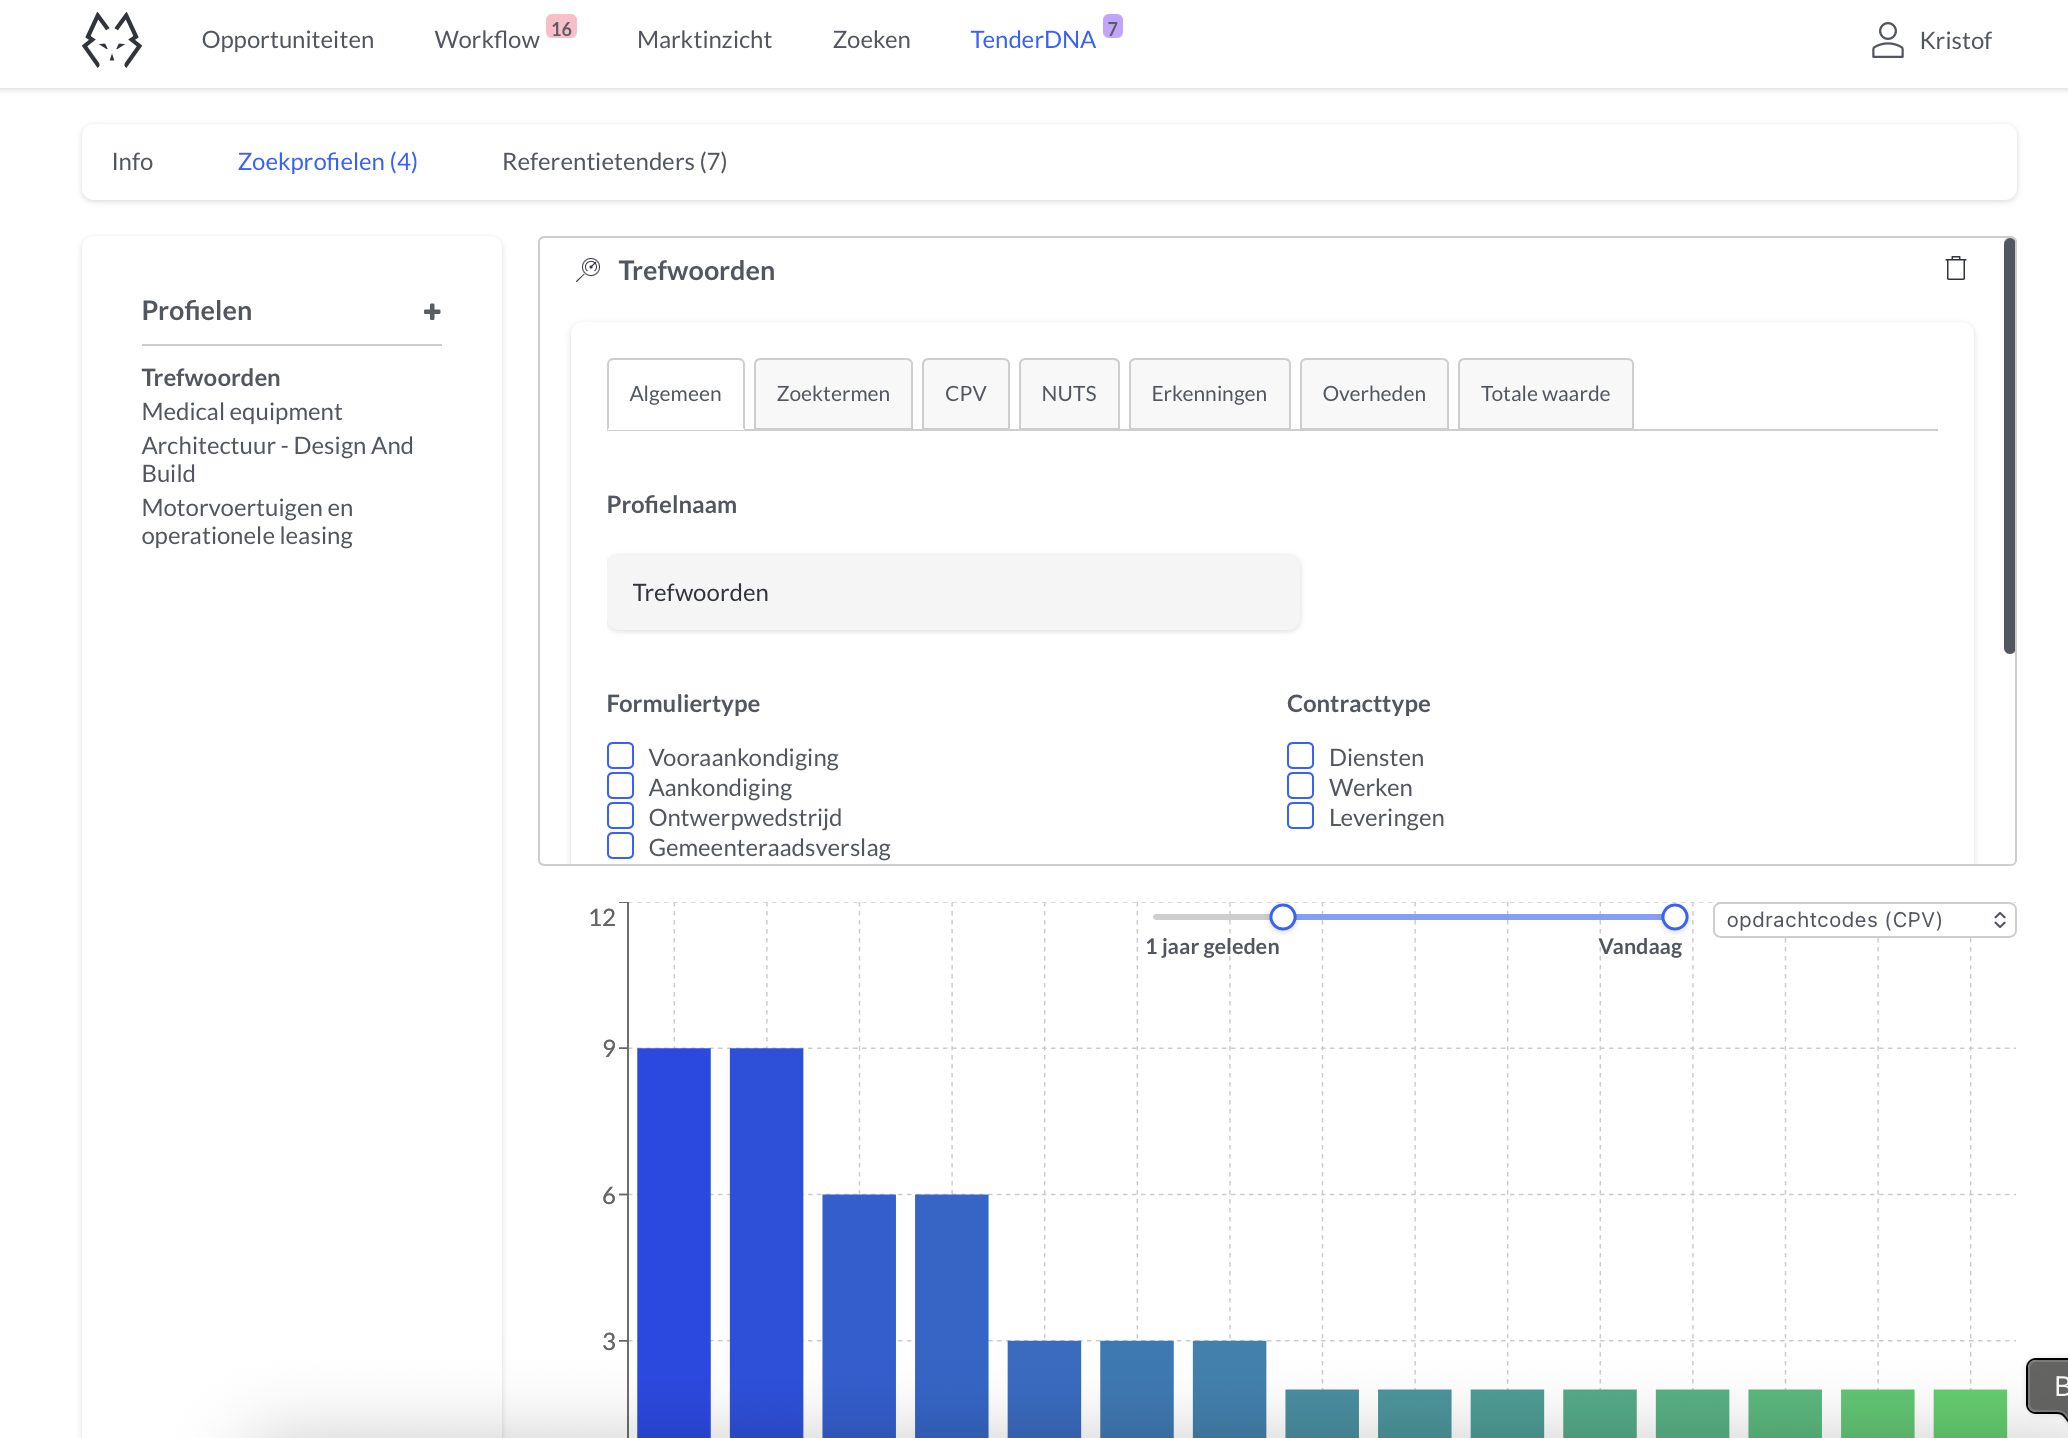Open the NUTS tab
This screenshot has height=1438, width=2068.
[1067, 393]
